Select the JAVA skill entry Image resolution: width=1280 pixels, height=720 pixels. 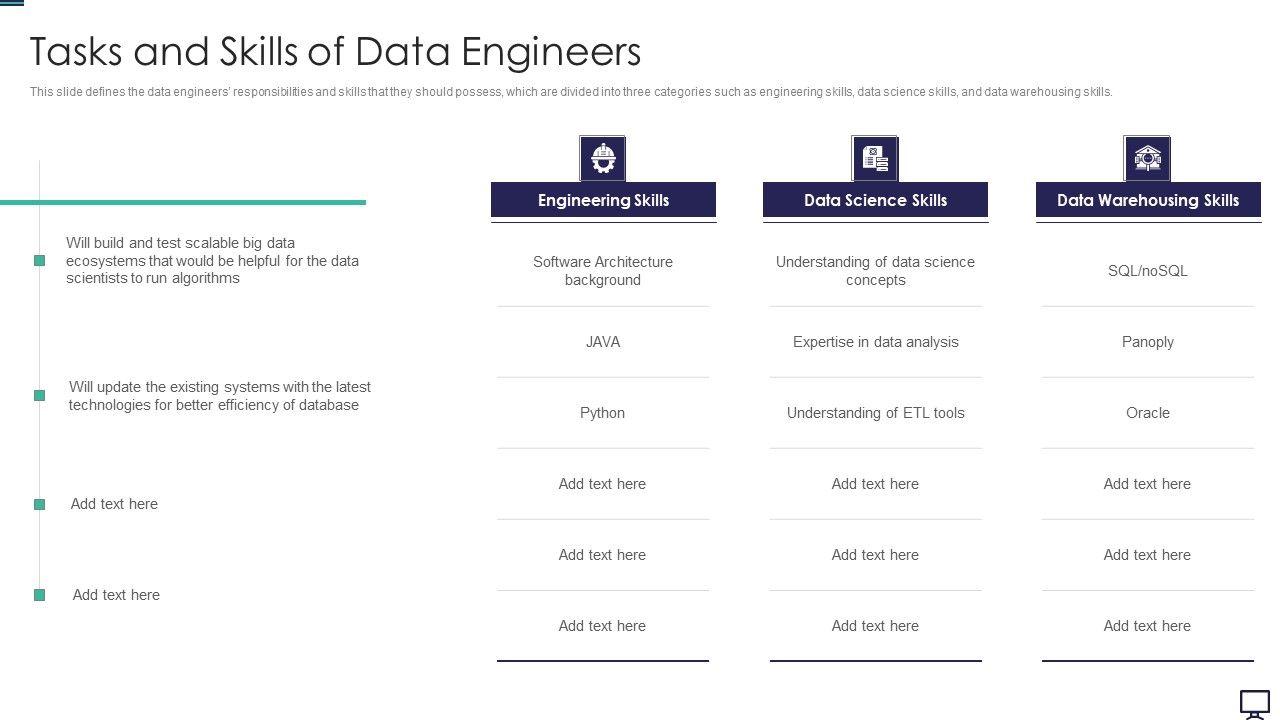[x=603, y=342]
